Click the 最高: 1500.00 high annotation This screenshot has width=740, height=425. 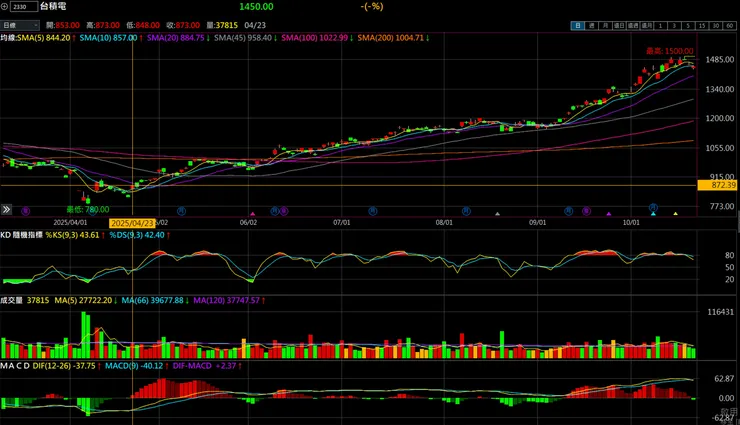tap(670, 51)
